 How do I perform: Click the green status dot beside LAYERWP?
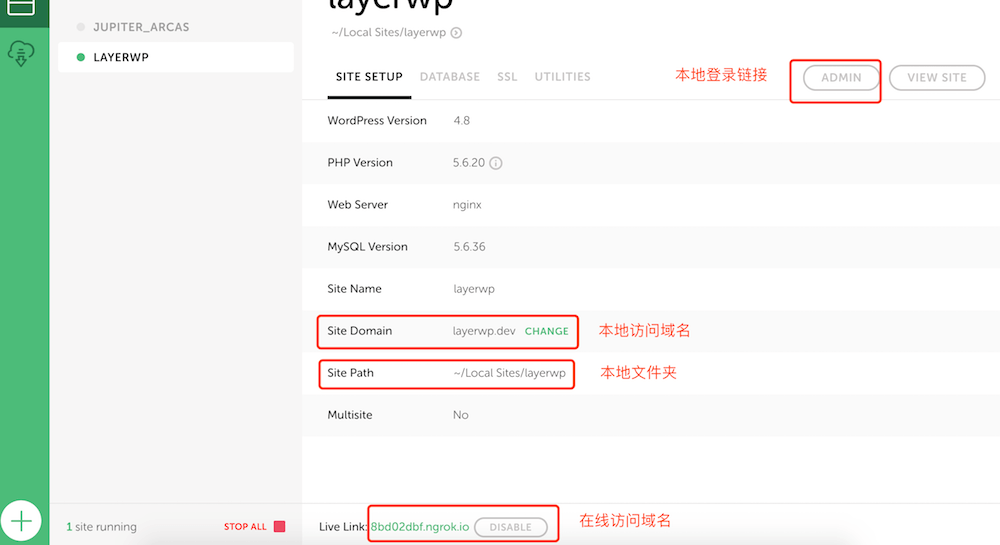point(81,58)
